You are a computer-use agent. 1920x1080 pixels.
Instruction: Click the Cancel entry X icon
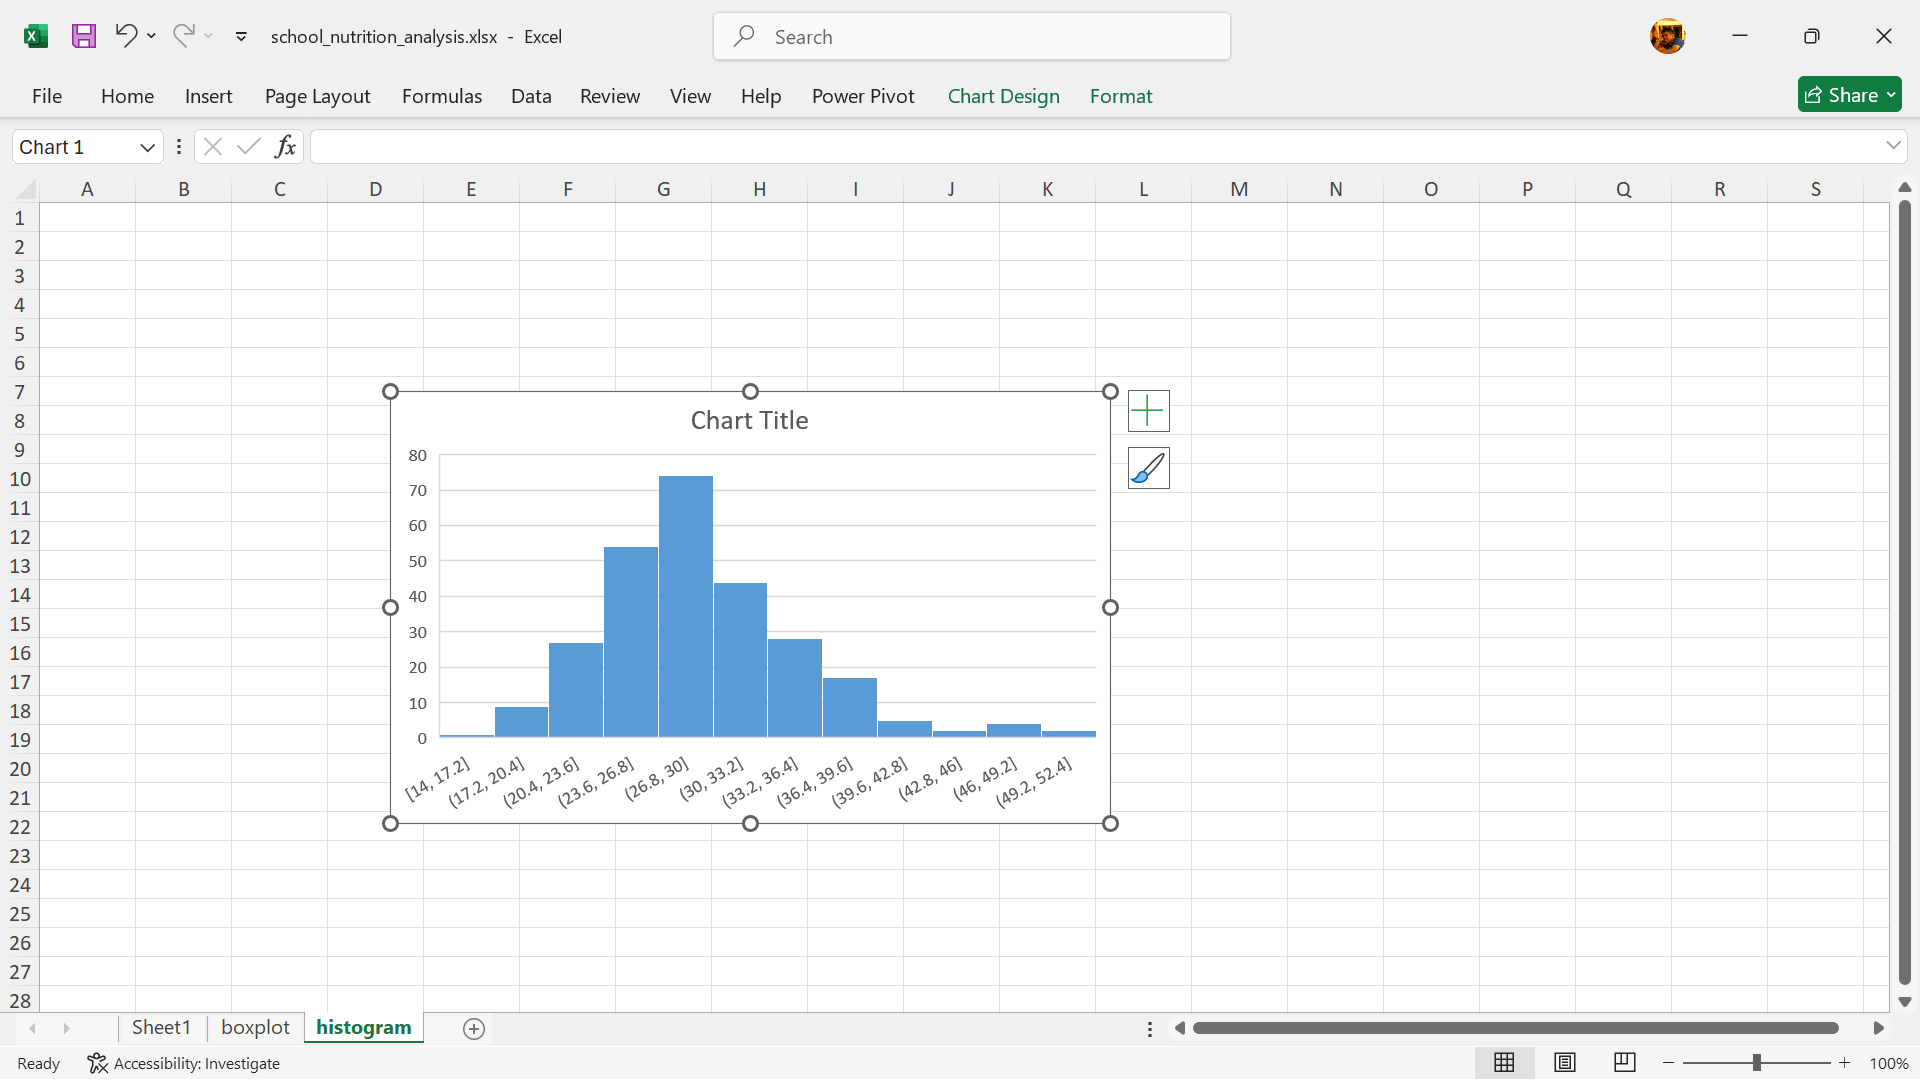(212, 147)
